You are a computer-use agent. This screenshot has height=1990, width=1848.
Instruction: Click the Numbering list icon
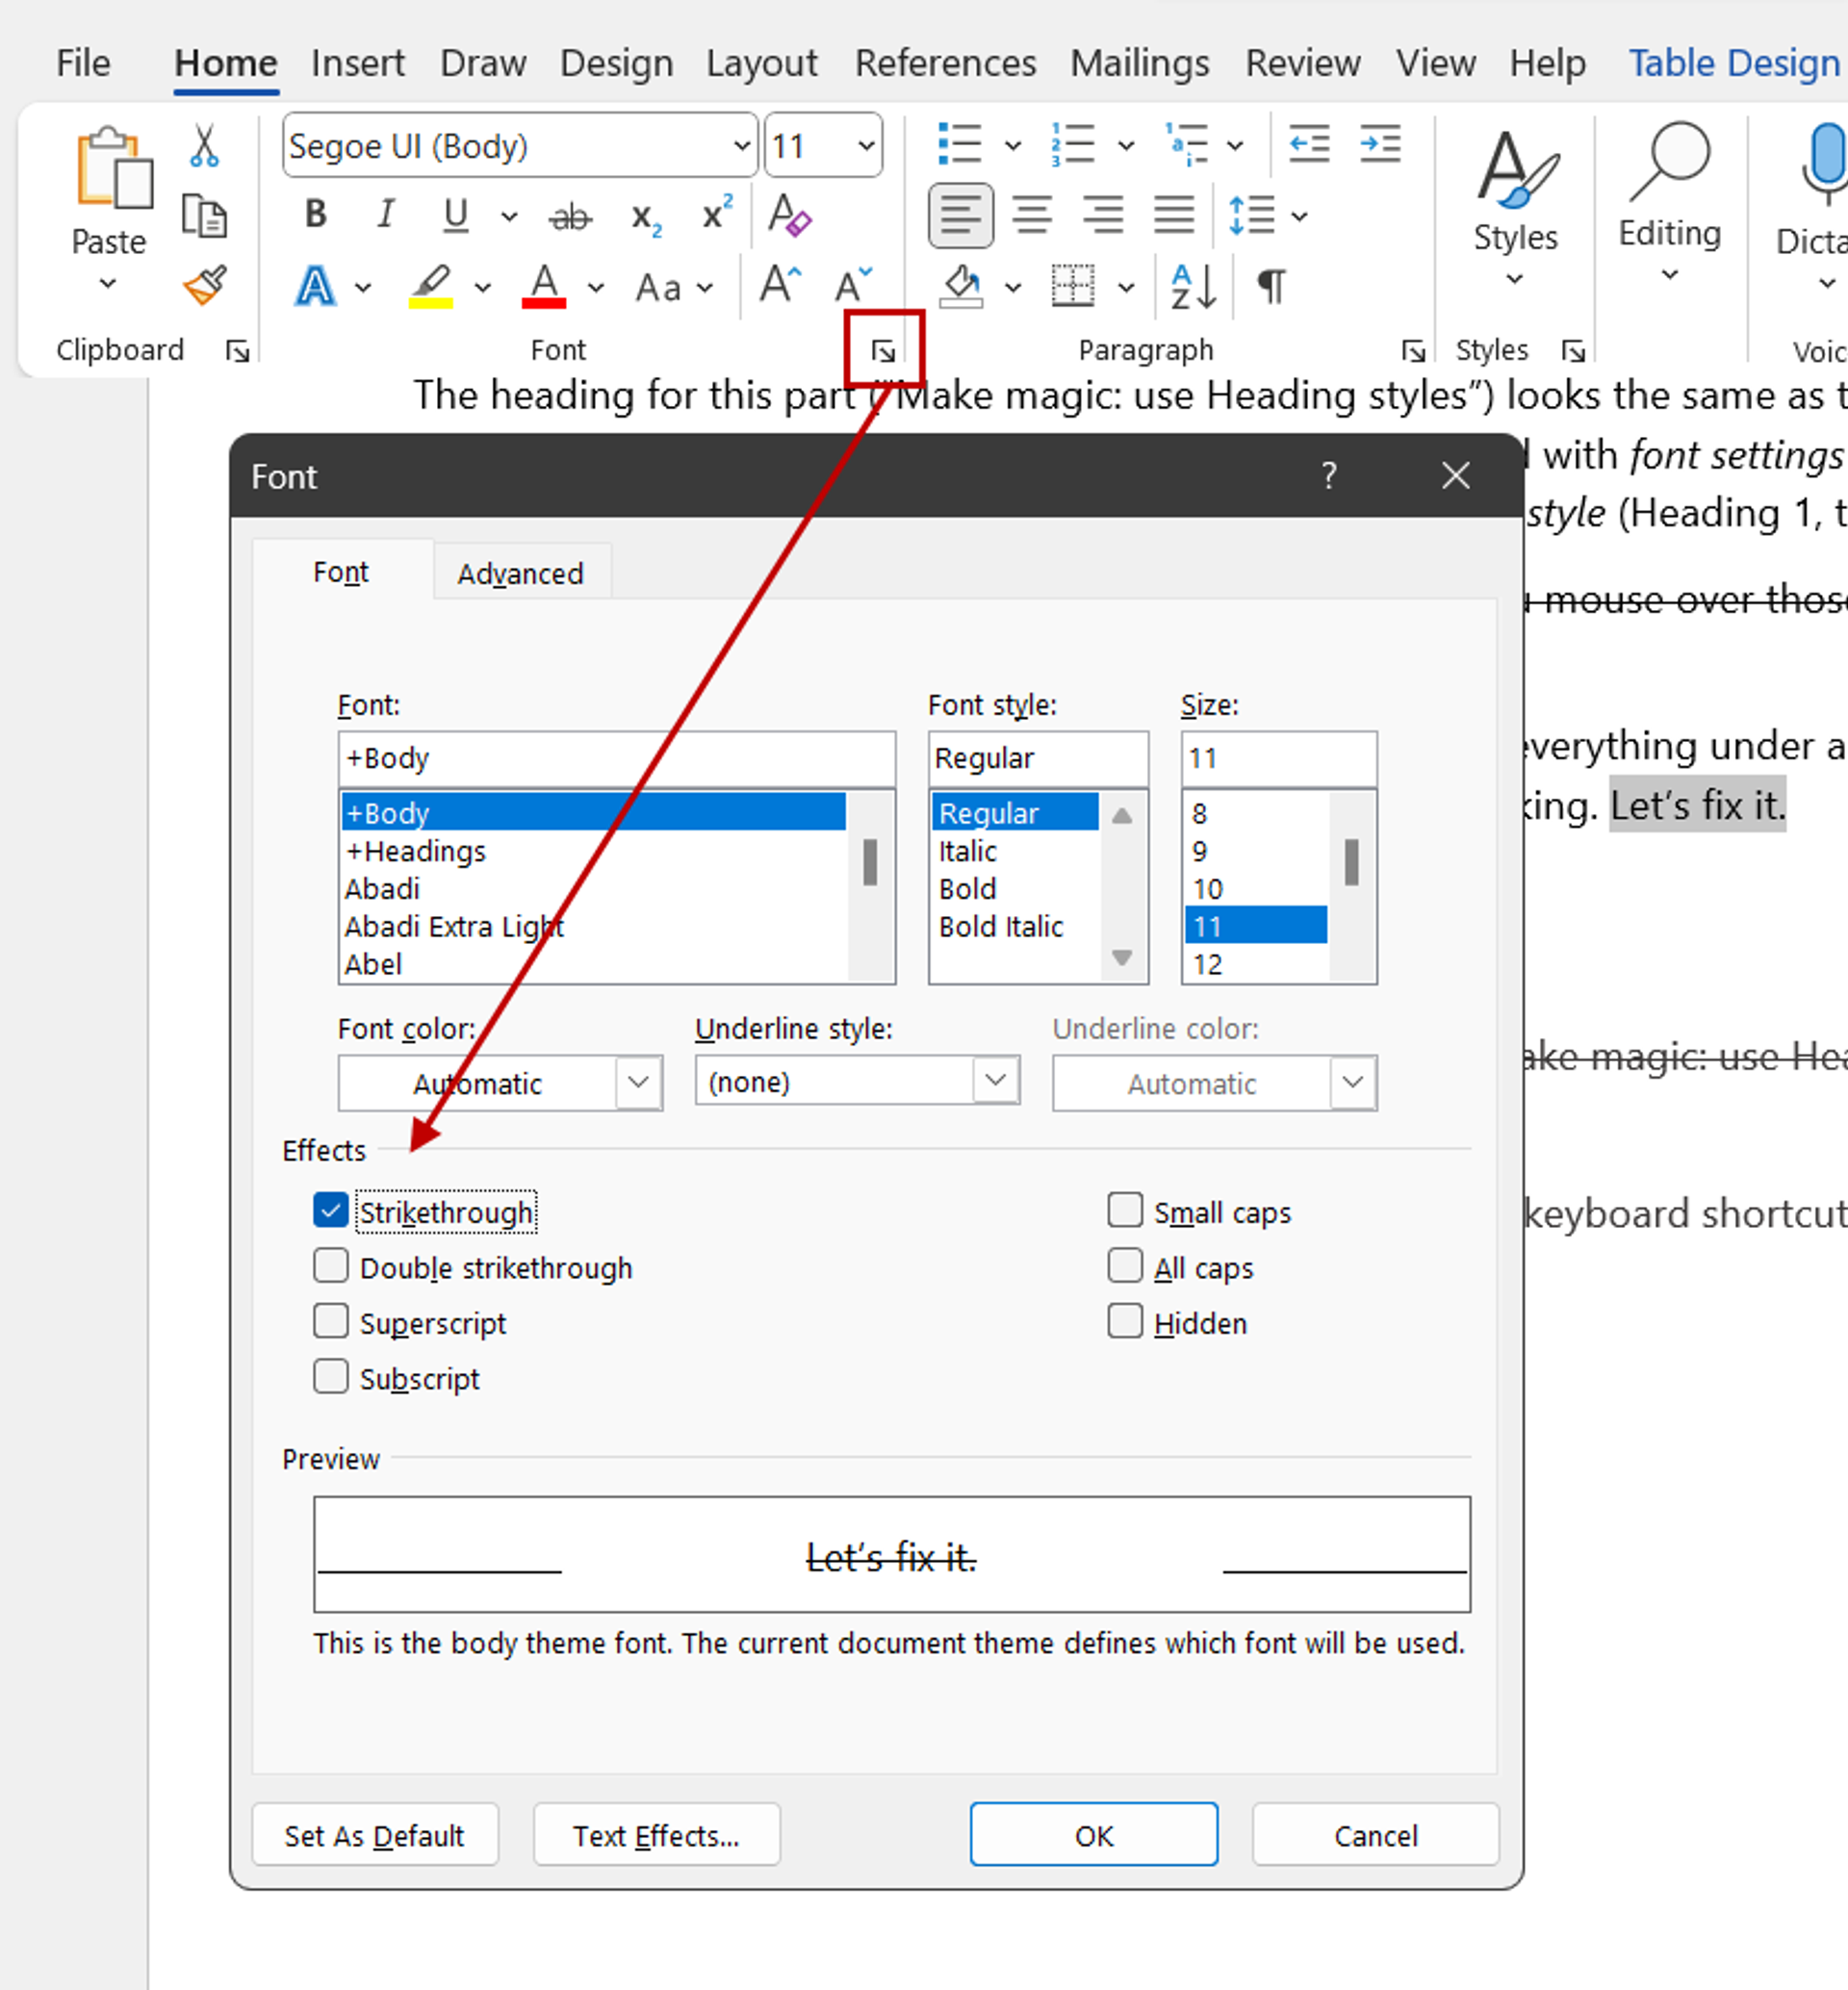click(x=1073, y=144)
